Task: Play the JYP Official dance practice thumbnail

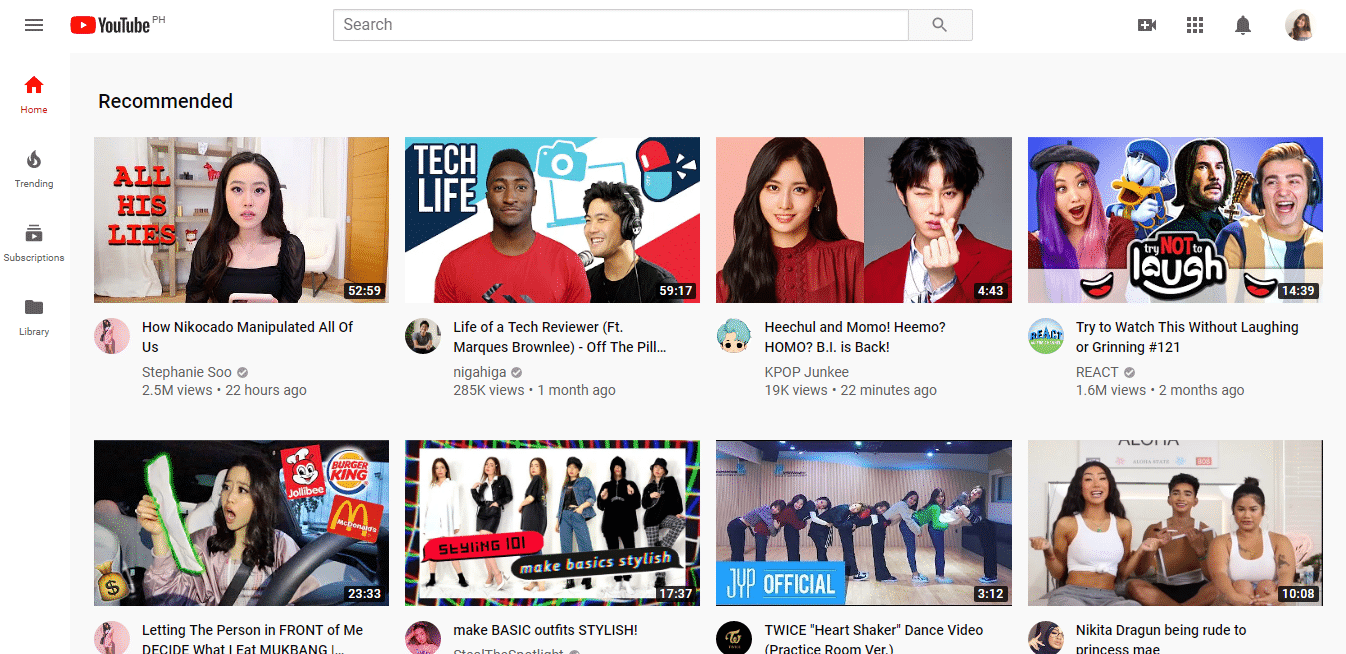Action: point(864,523)
